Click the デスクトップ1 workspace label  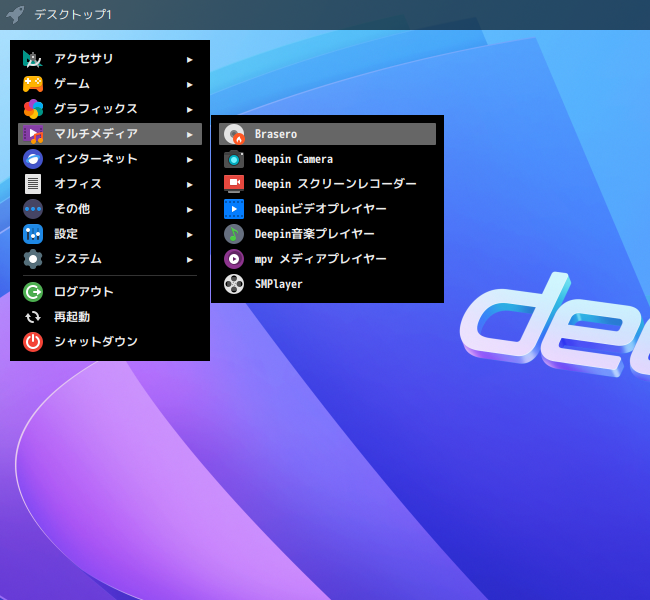pos(73,15)
